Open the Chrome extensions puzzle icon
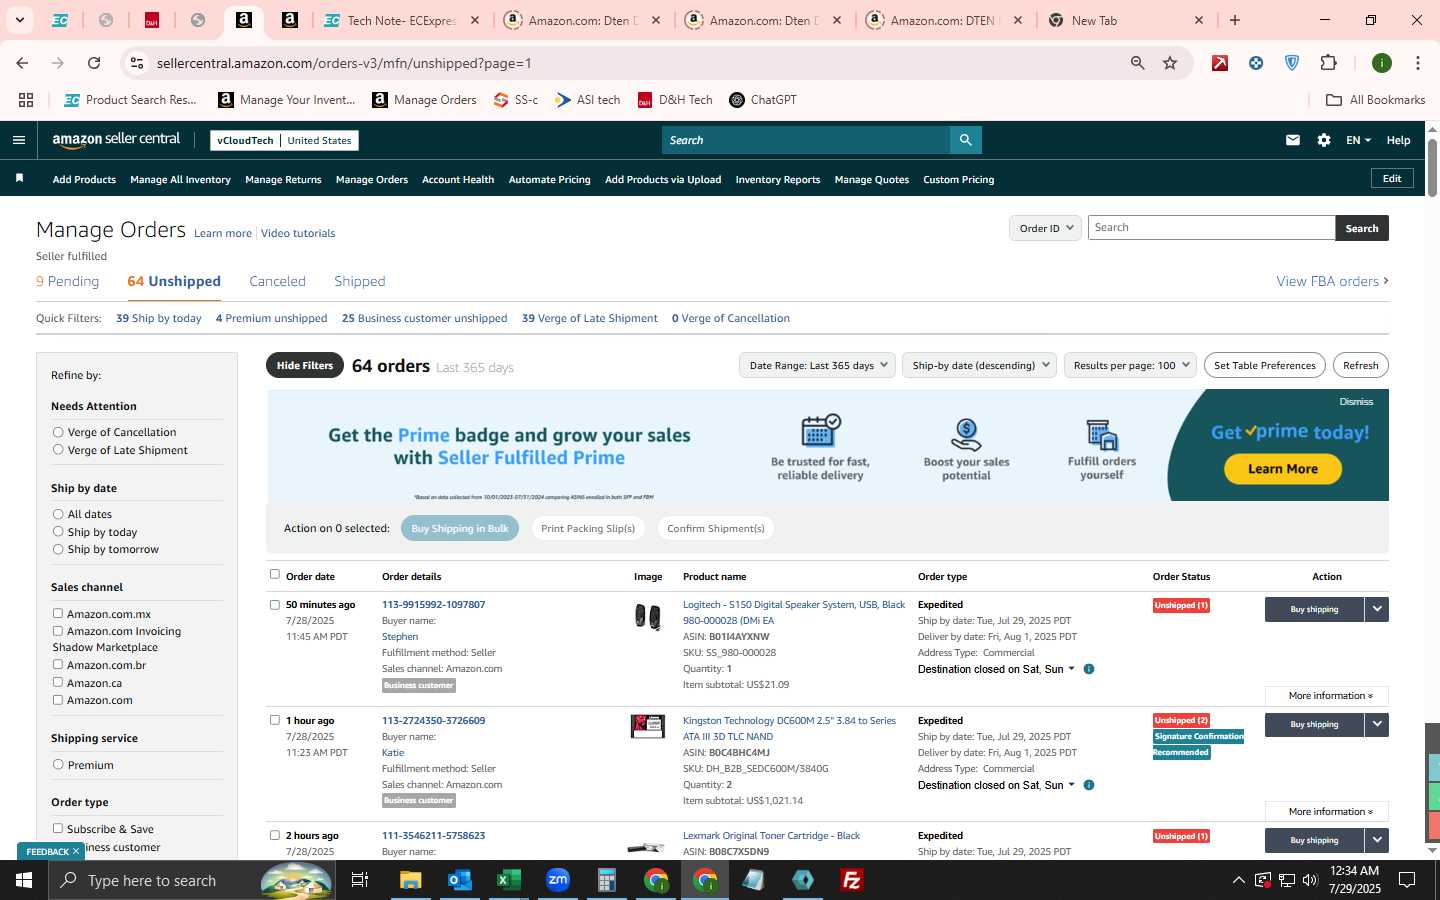This screenshot has height=900, width=1440. [1328, 63]
